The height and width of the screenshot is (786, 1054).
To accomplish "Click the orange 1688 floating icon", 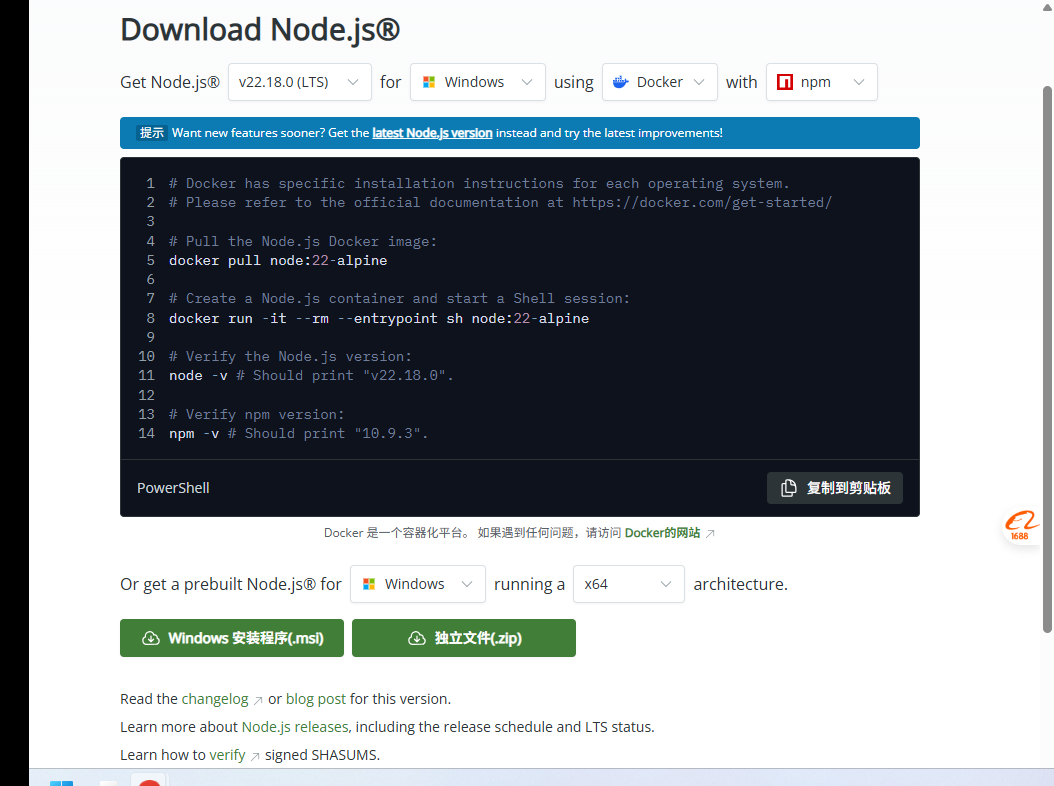I will [1022, 525].
